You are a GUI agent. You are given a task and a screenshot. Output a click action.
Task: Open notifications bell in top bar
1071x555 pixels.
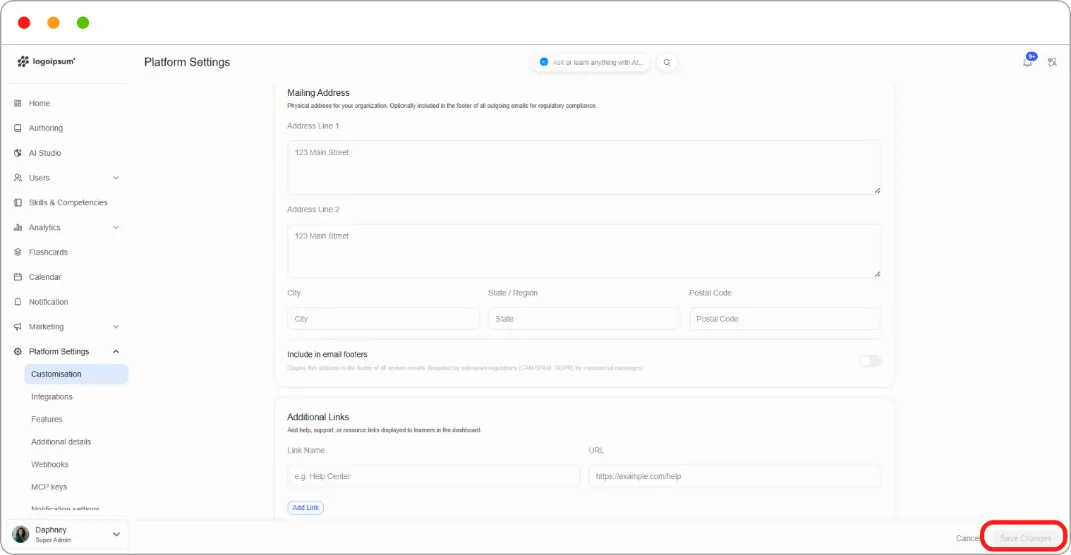click(x=1027, y=61)
